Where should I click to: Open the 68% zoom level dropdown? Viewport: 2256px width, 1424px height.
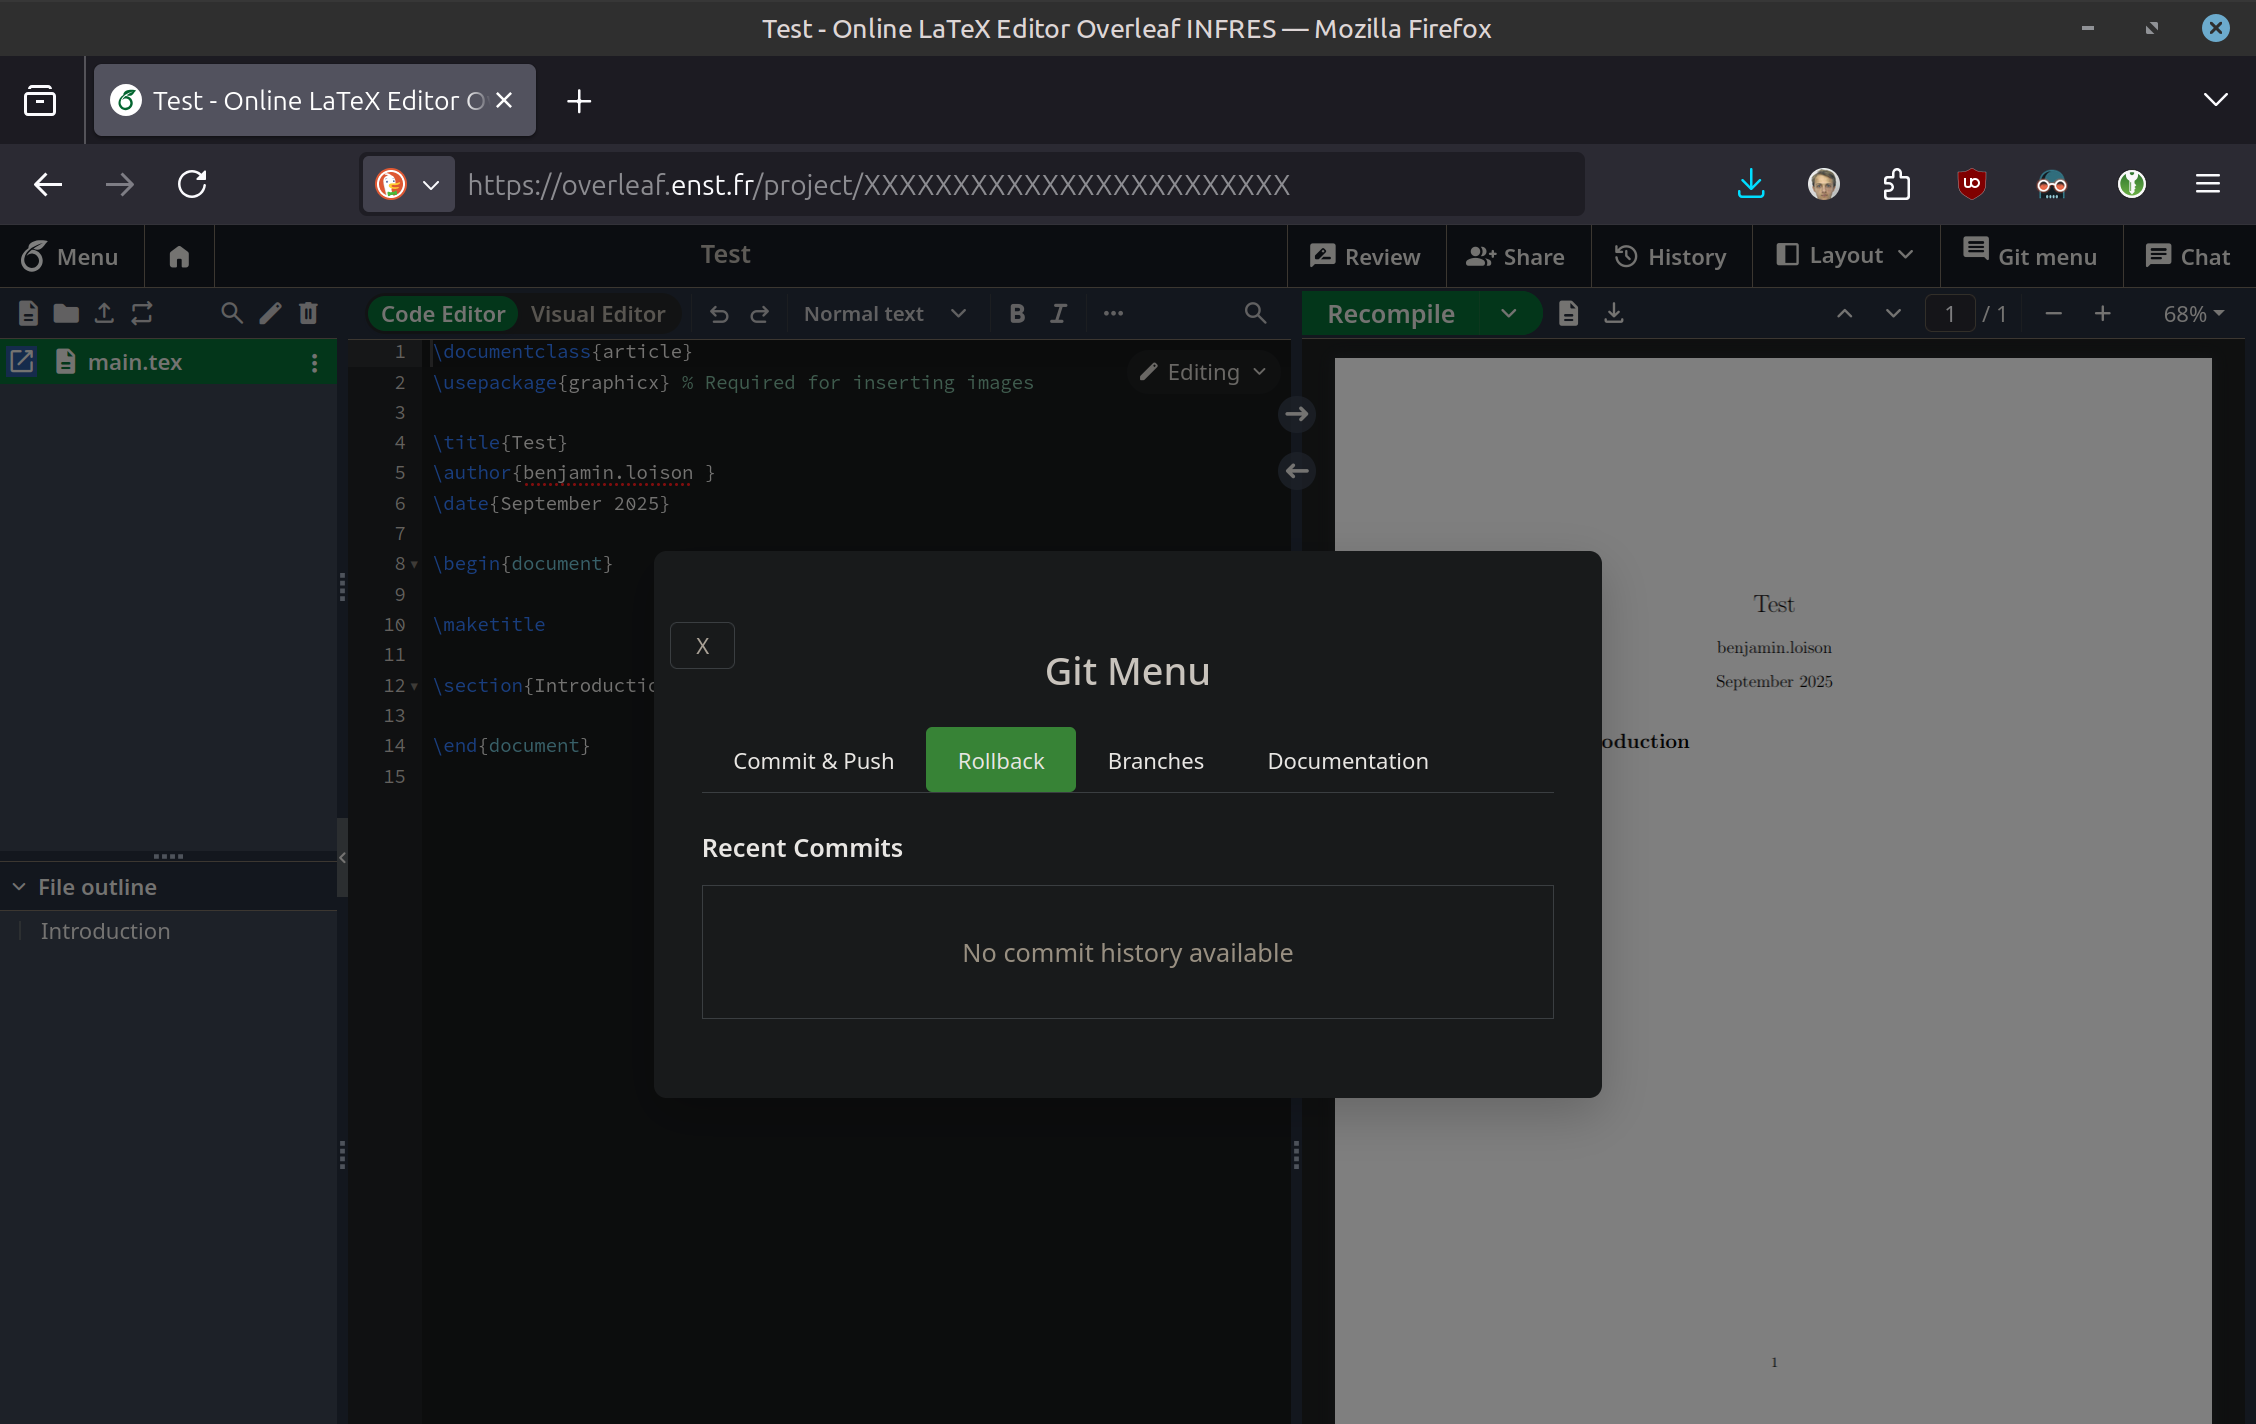pyautogui.click(x=2193, y=314)
